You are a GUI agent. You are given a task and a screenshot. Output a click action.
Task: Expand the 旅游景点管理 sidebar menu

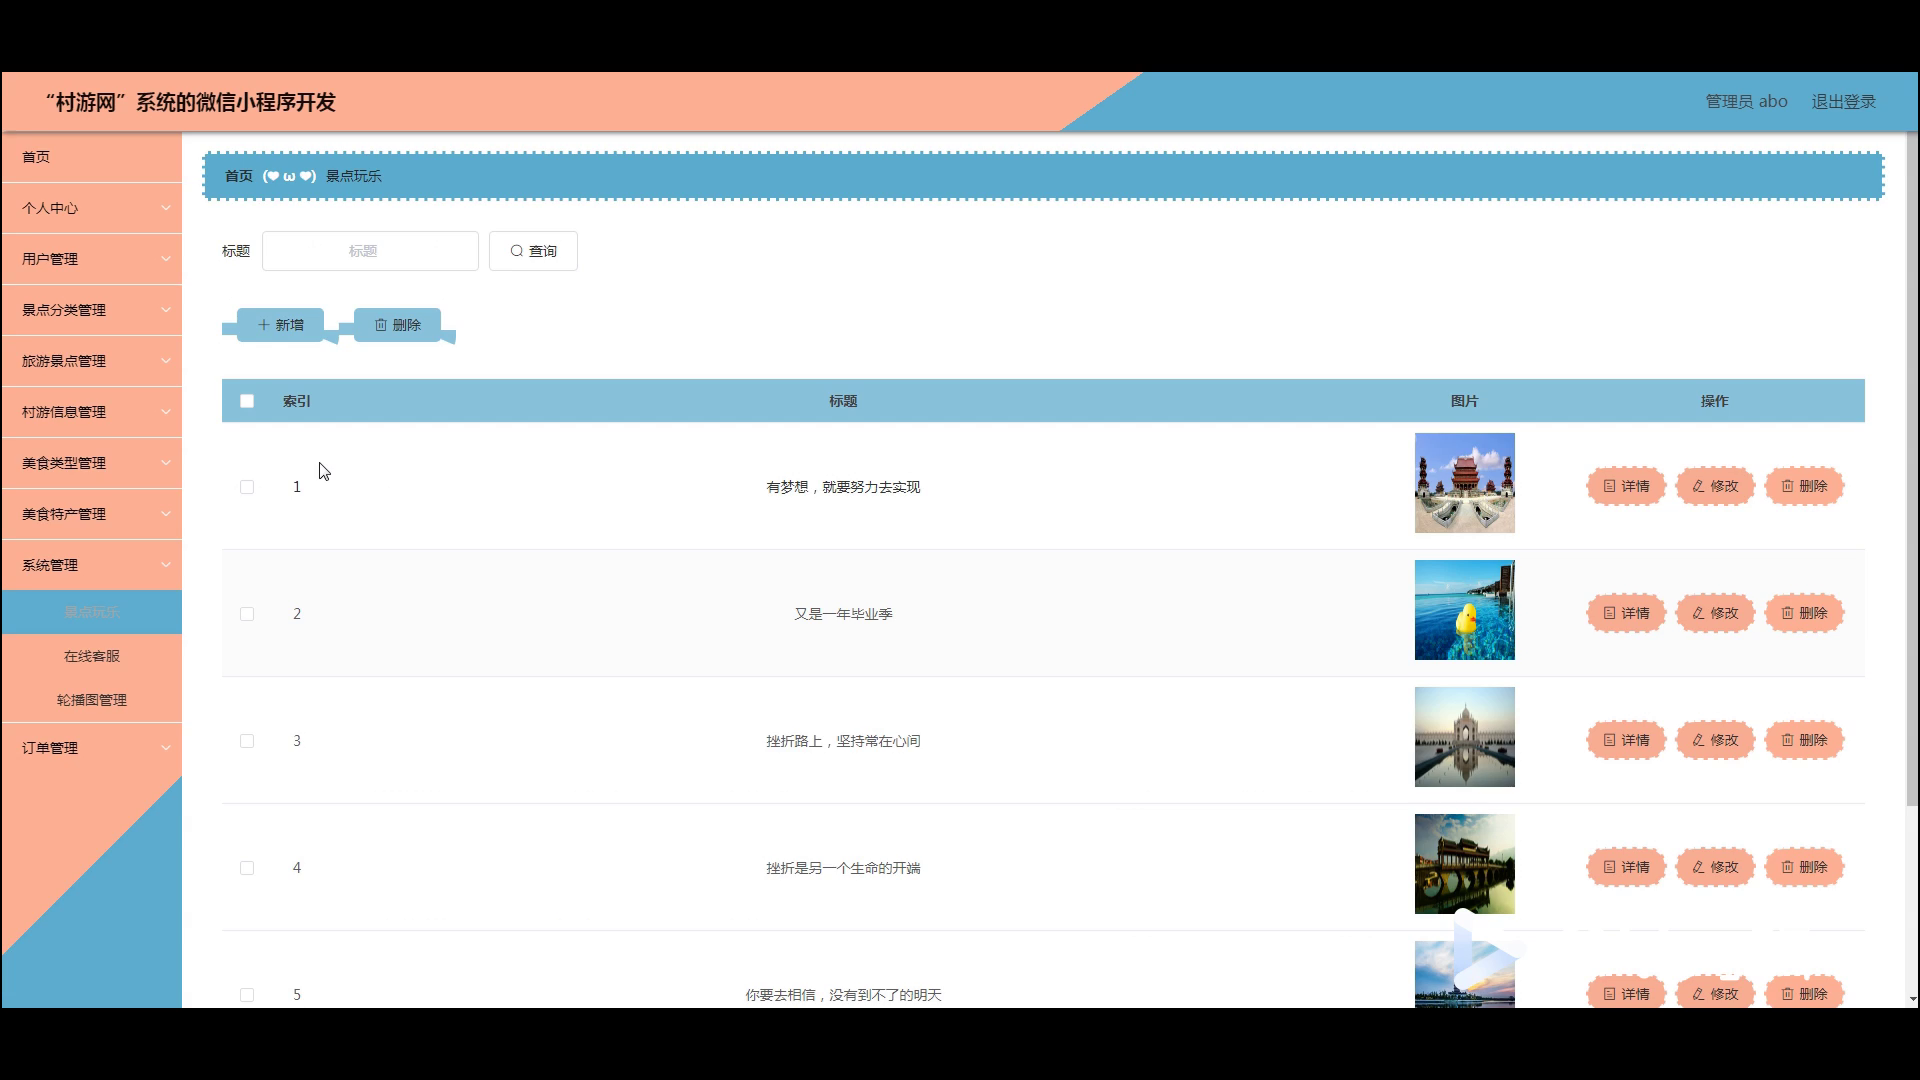coord(92,361)
